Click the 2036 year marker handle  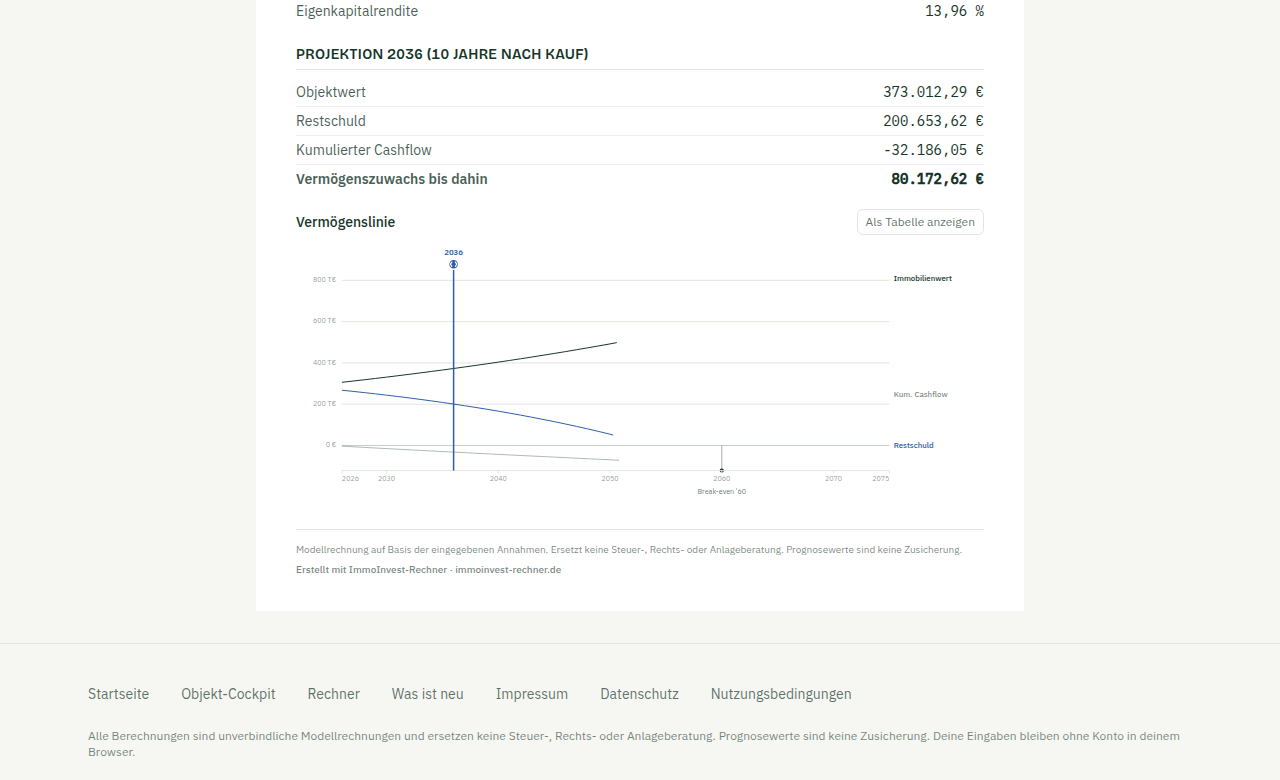[x=454, y=264]
